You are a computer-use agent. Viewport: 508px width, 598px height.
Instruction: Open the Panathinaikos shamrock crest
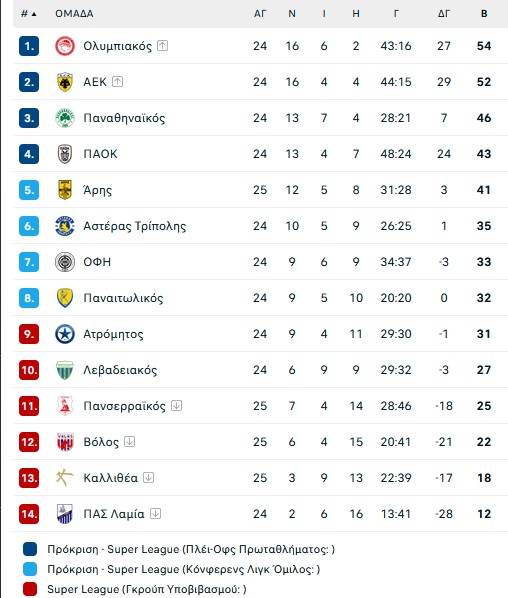click(65, 118)
